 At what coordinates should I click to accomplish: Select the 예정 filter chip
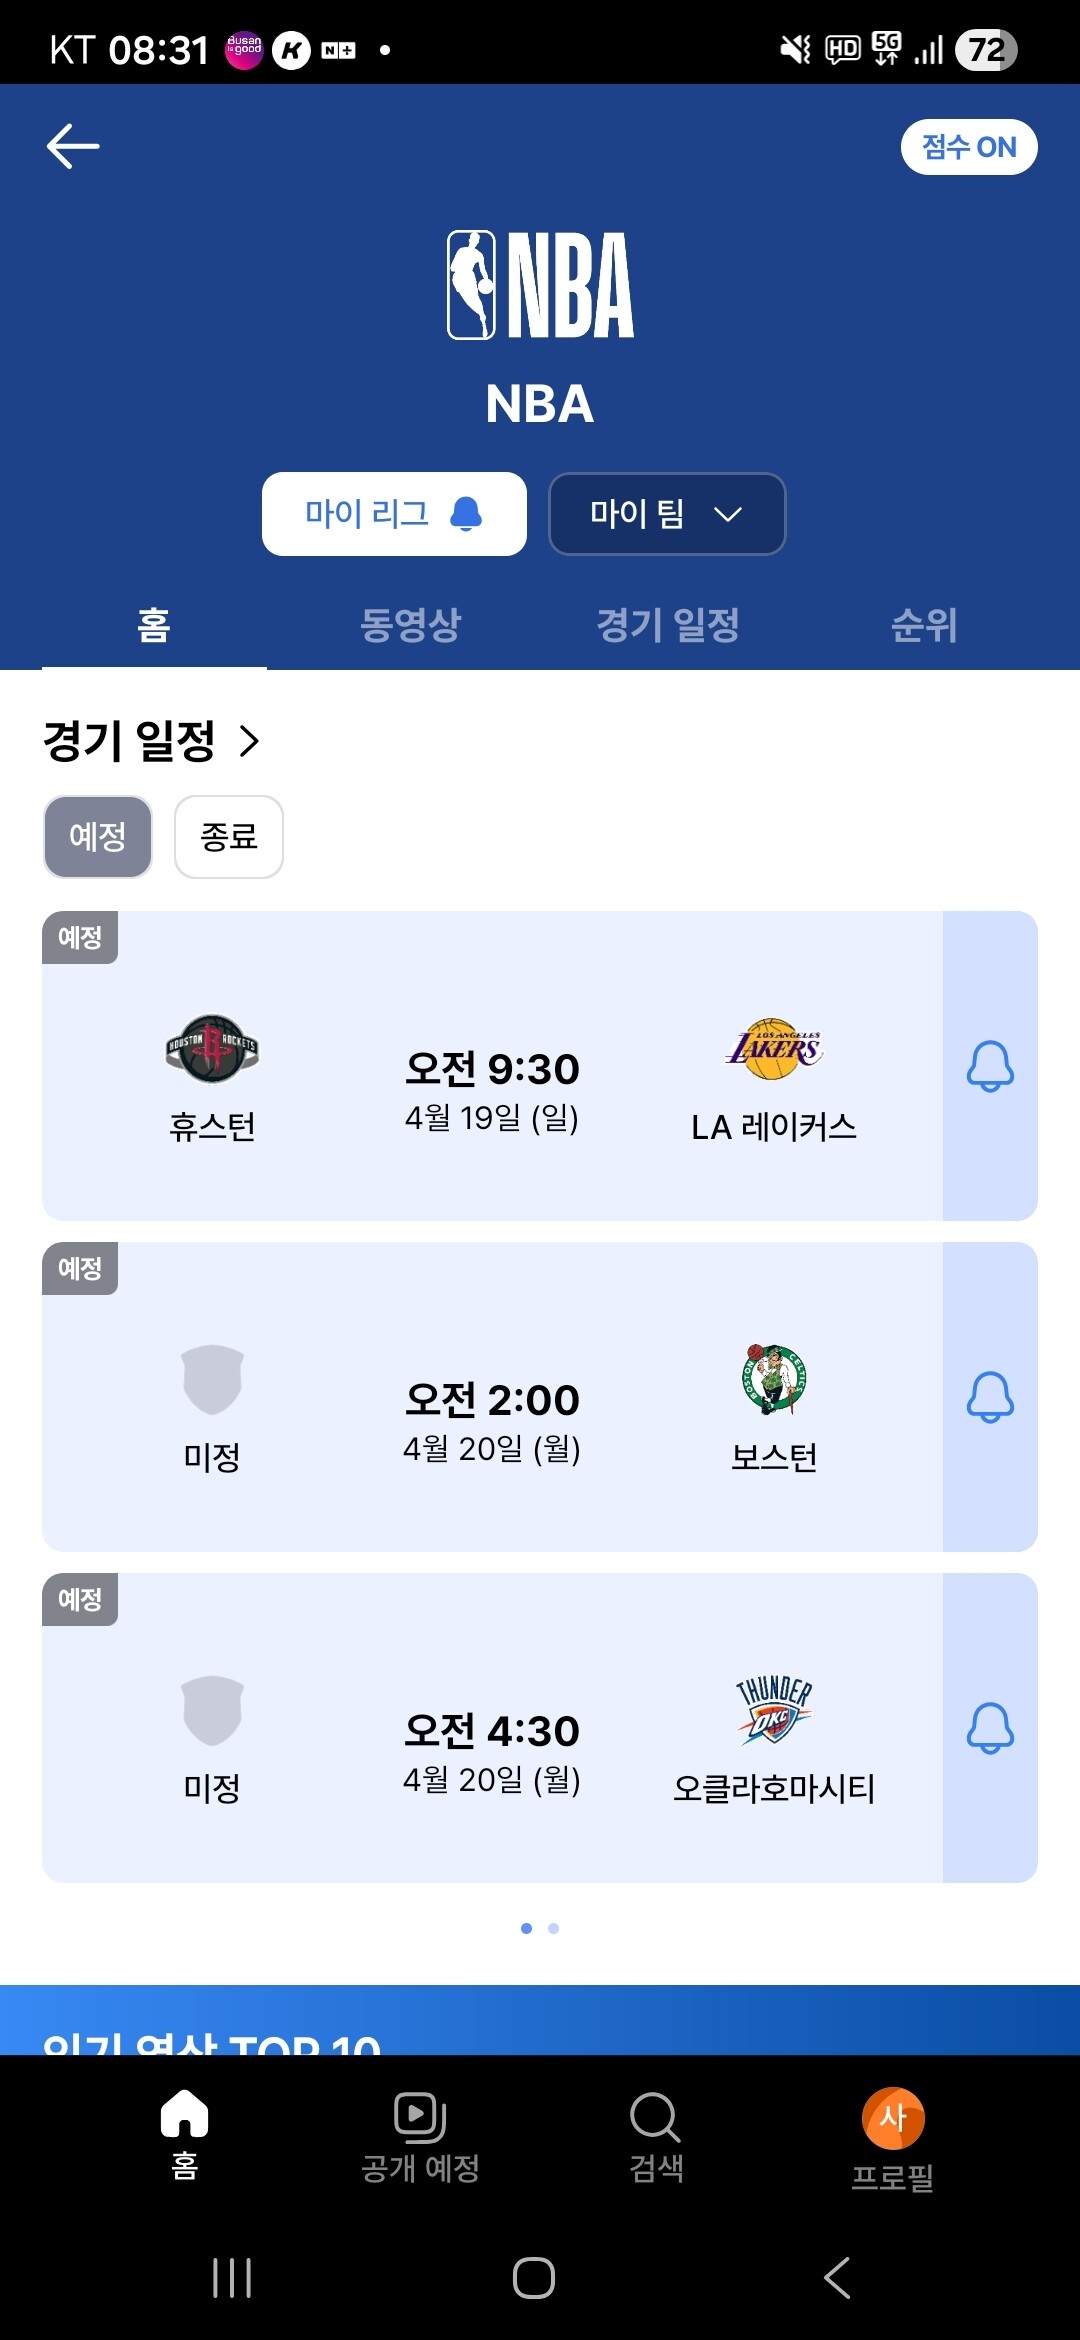point(98,837)
